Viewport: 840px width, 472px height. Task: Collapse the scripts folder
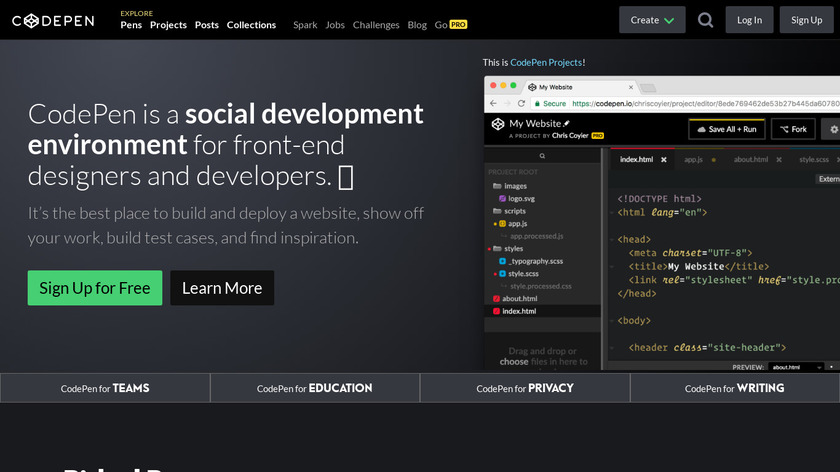point(509,211)
